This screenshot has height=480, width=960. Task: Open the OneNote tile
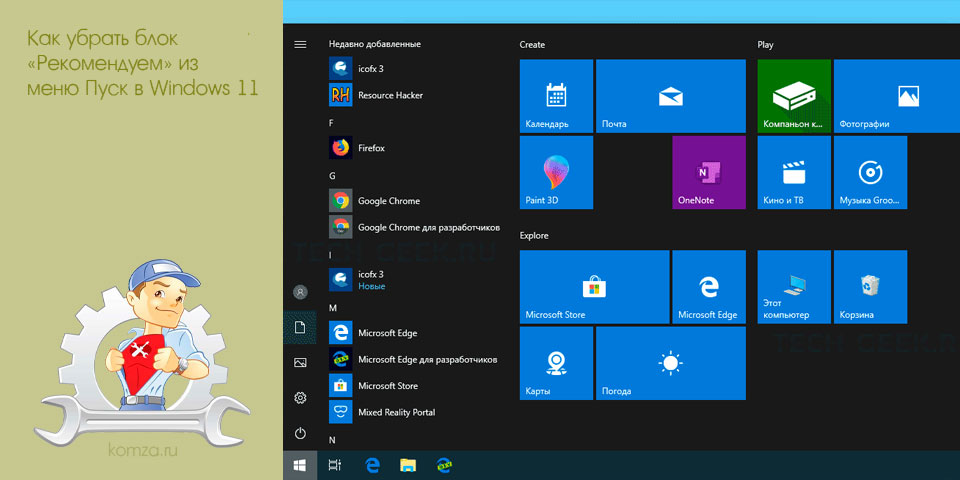pyautogui.click(x=709, y=173)
